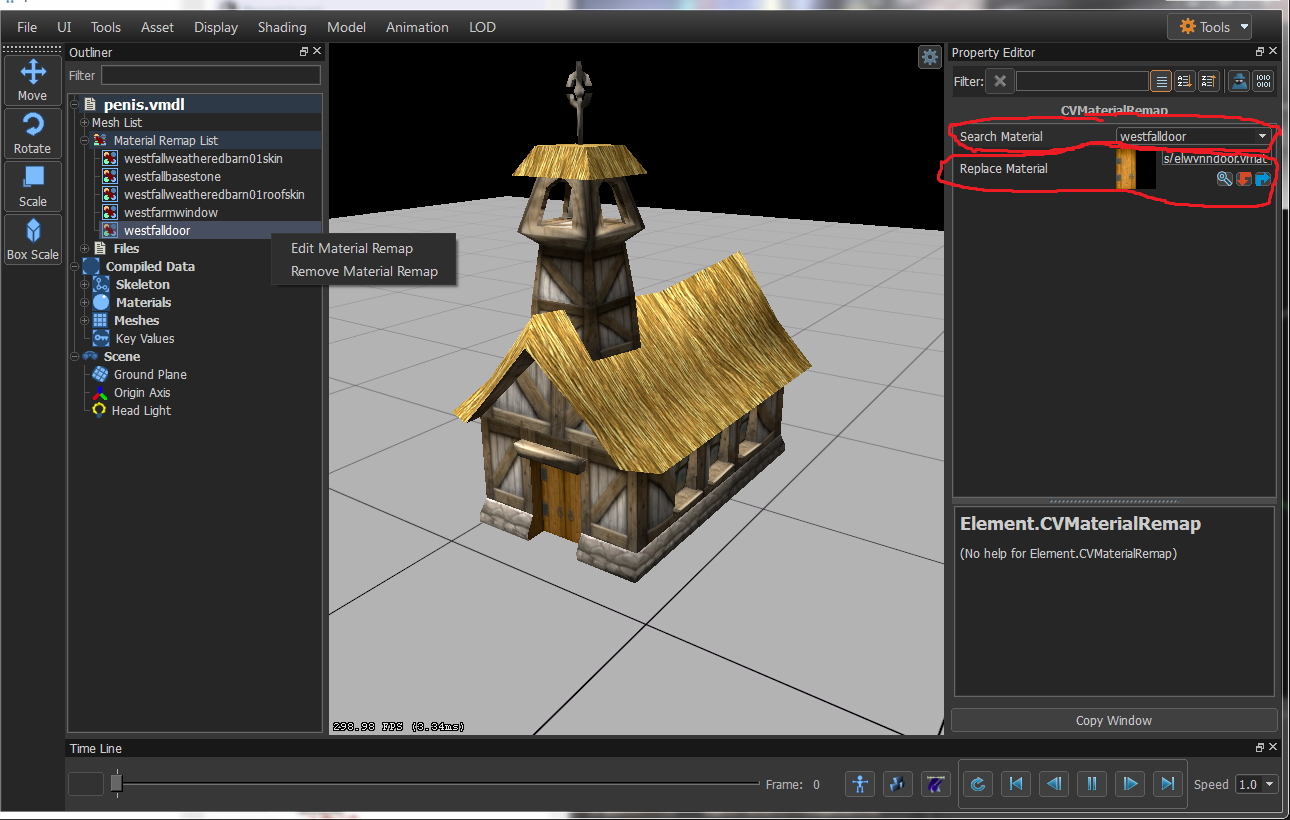Click the blue arrow icon under Replace Material
Viewport: 1290px width, 820px height.
click(1262, 179)
